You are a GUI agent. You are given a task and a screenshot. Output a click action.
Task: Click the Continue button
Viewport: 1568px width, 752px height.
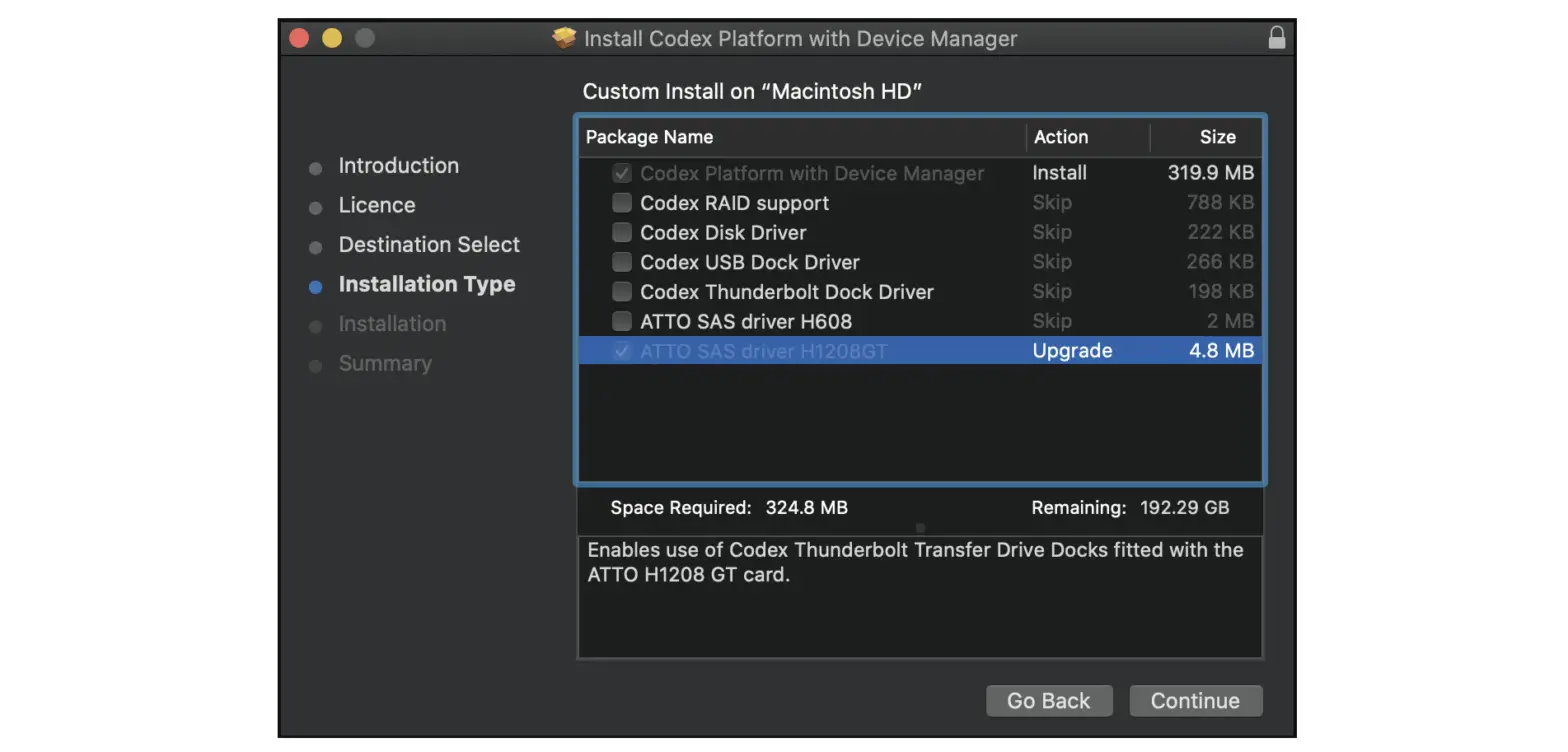pos(1195,700)
